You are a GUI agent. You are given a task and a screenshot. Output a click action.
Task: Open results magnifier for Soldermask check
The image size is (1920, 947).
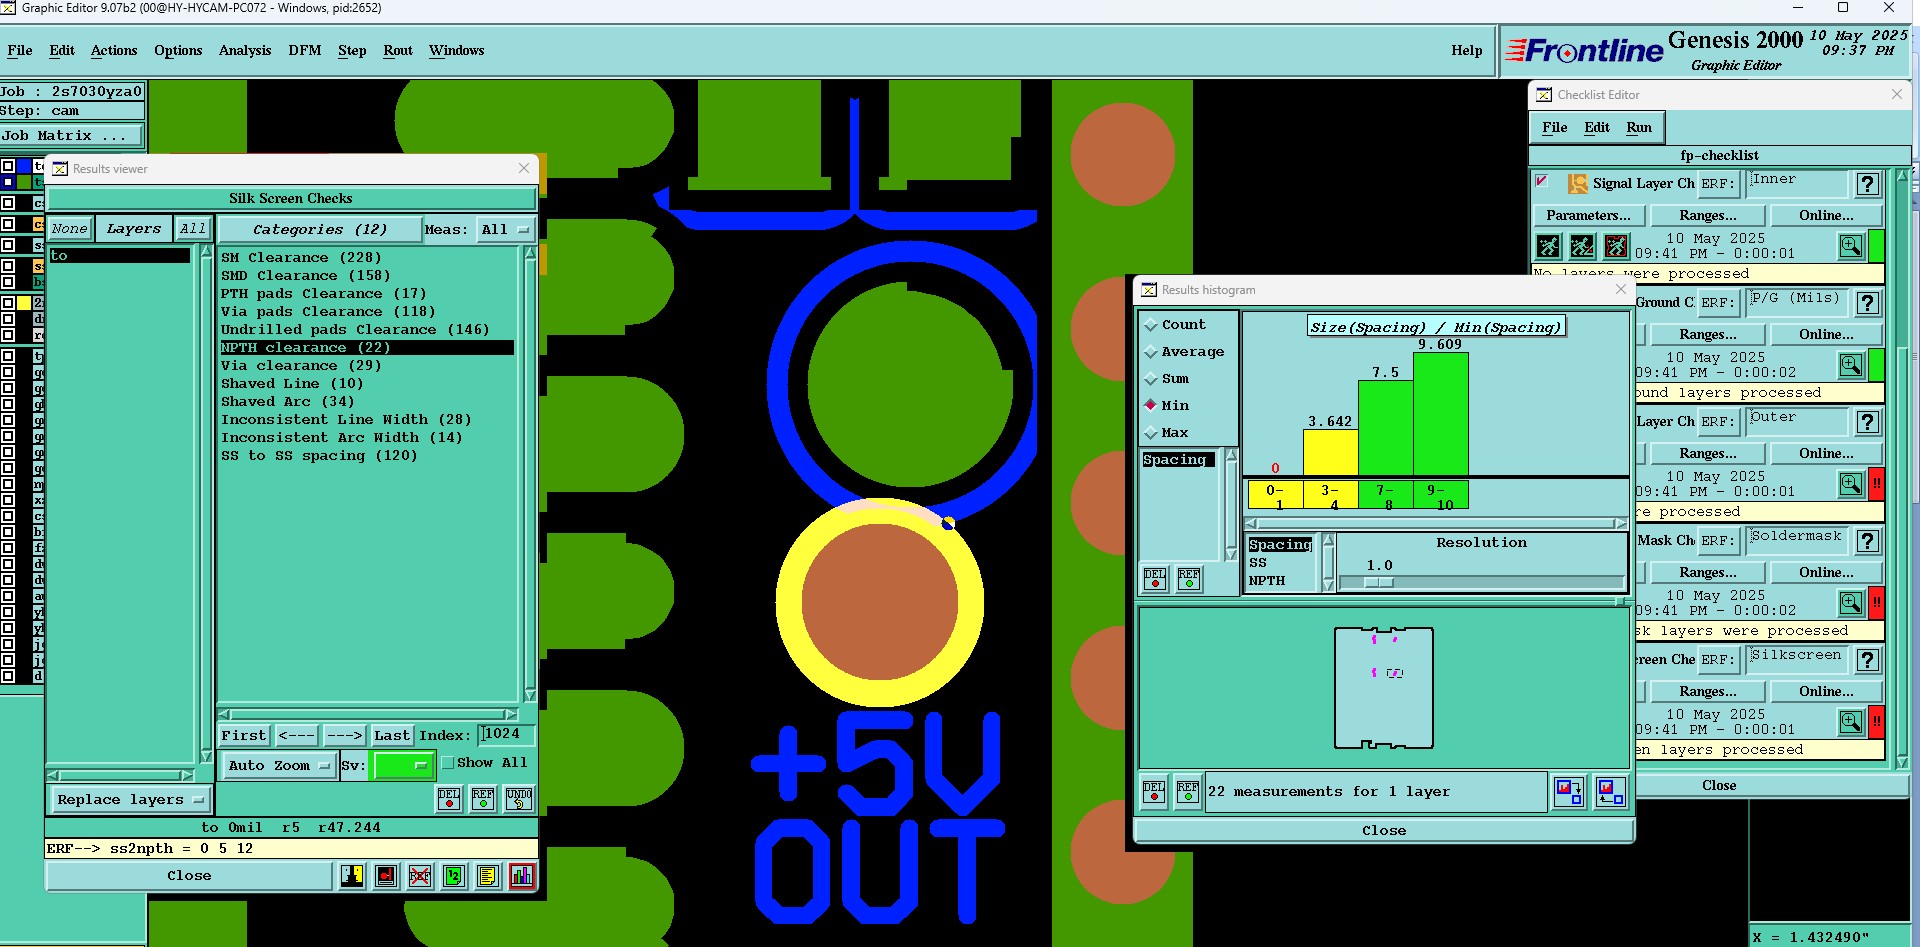[1851, 603]
